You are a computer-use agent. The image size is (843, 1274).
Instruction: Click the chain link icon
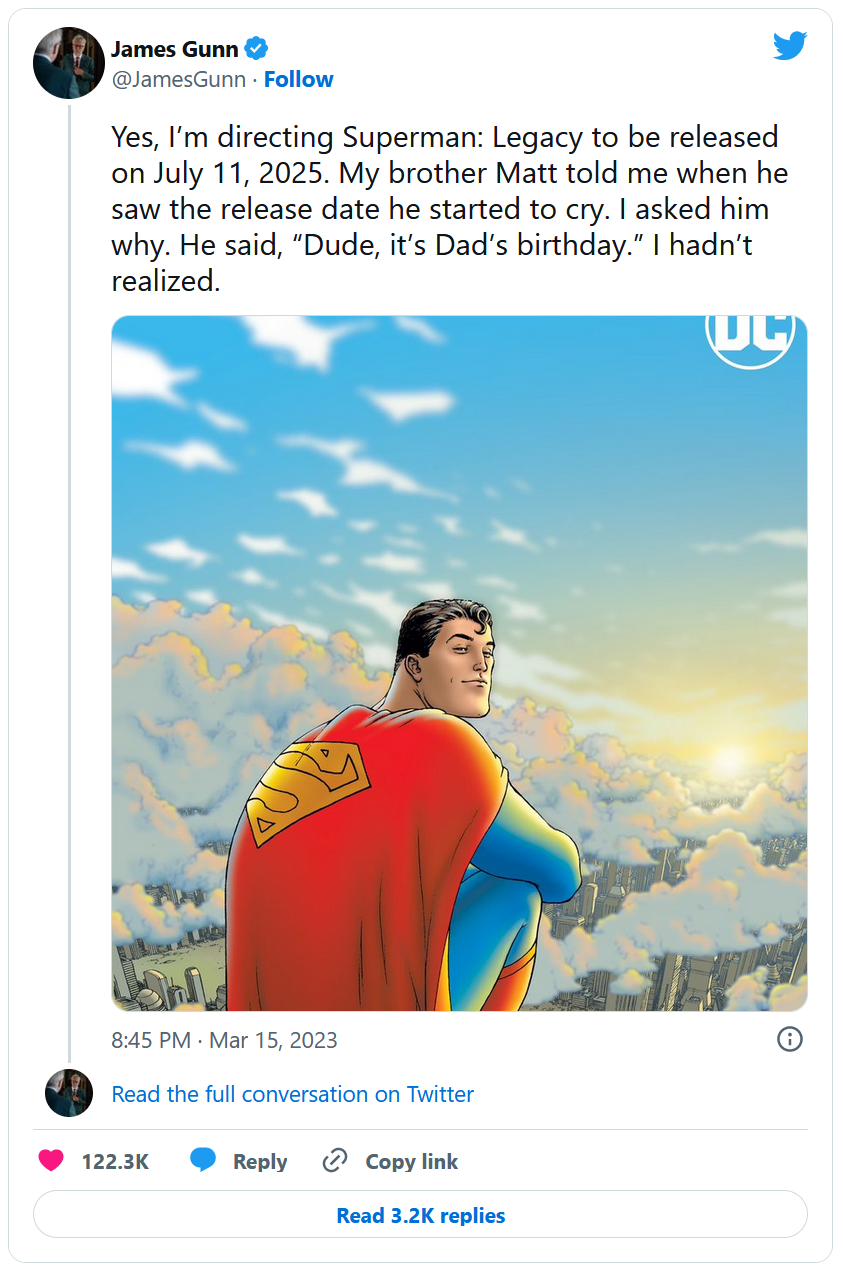pyautogui.click(x=334, y=1161)
